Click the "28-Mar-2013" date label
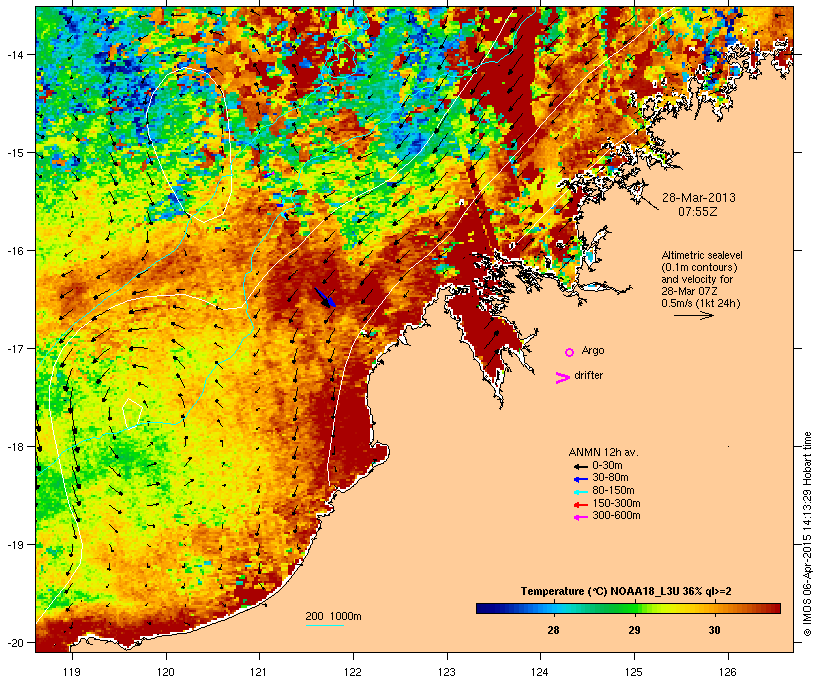This screenshot has width=820, height=680. (x=699, y=198)
